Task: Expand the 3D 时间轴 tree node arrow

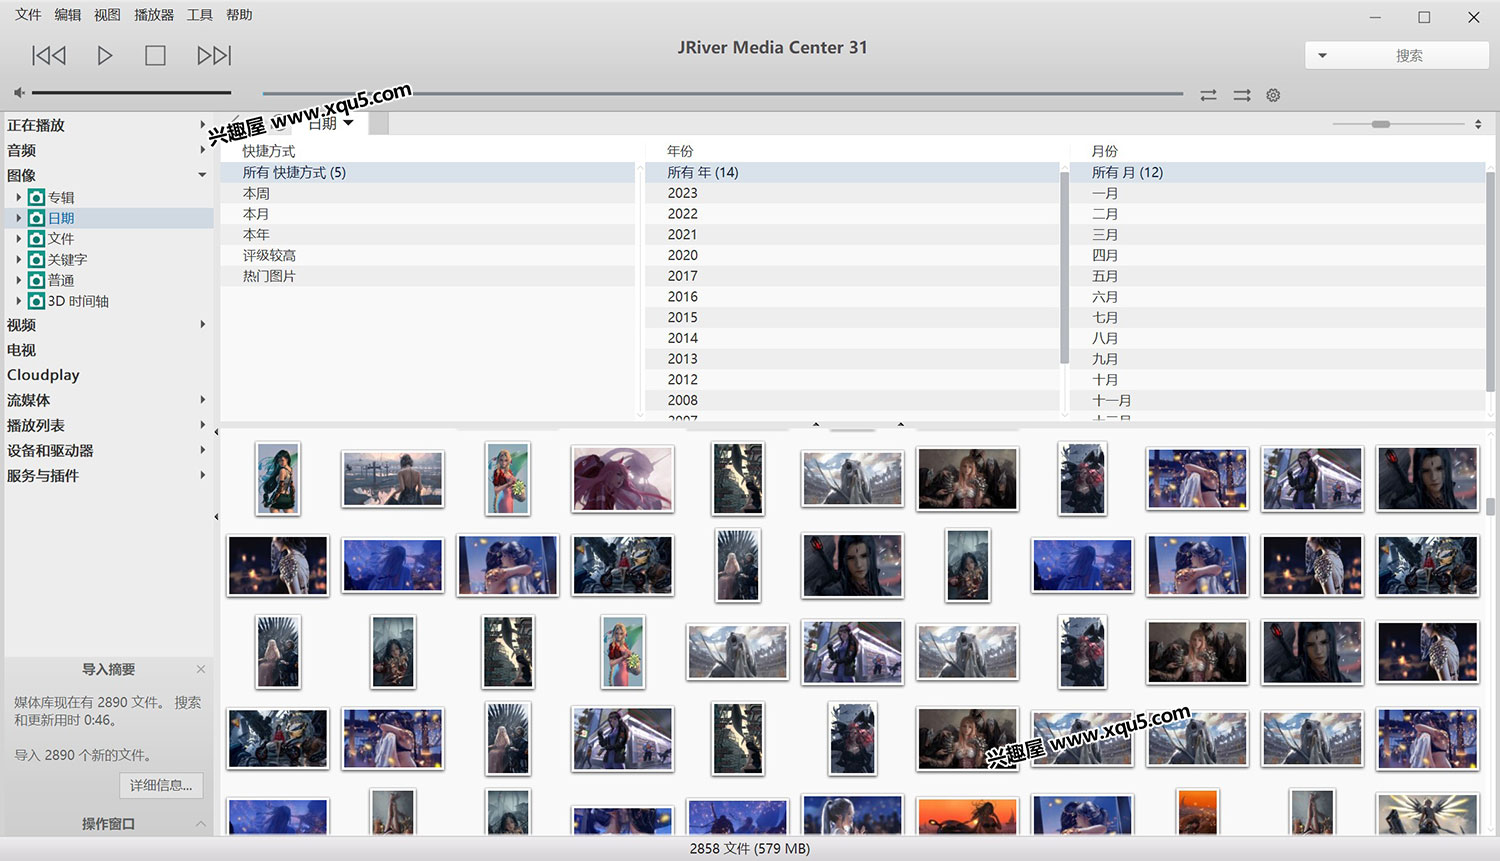Action: (18, 301)
